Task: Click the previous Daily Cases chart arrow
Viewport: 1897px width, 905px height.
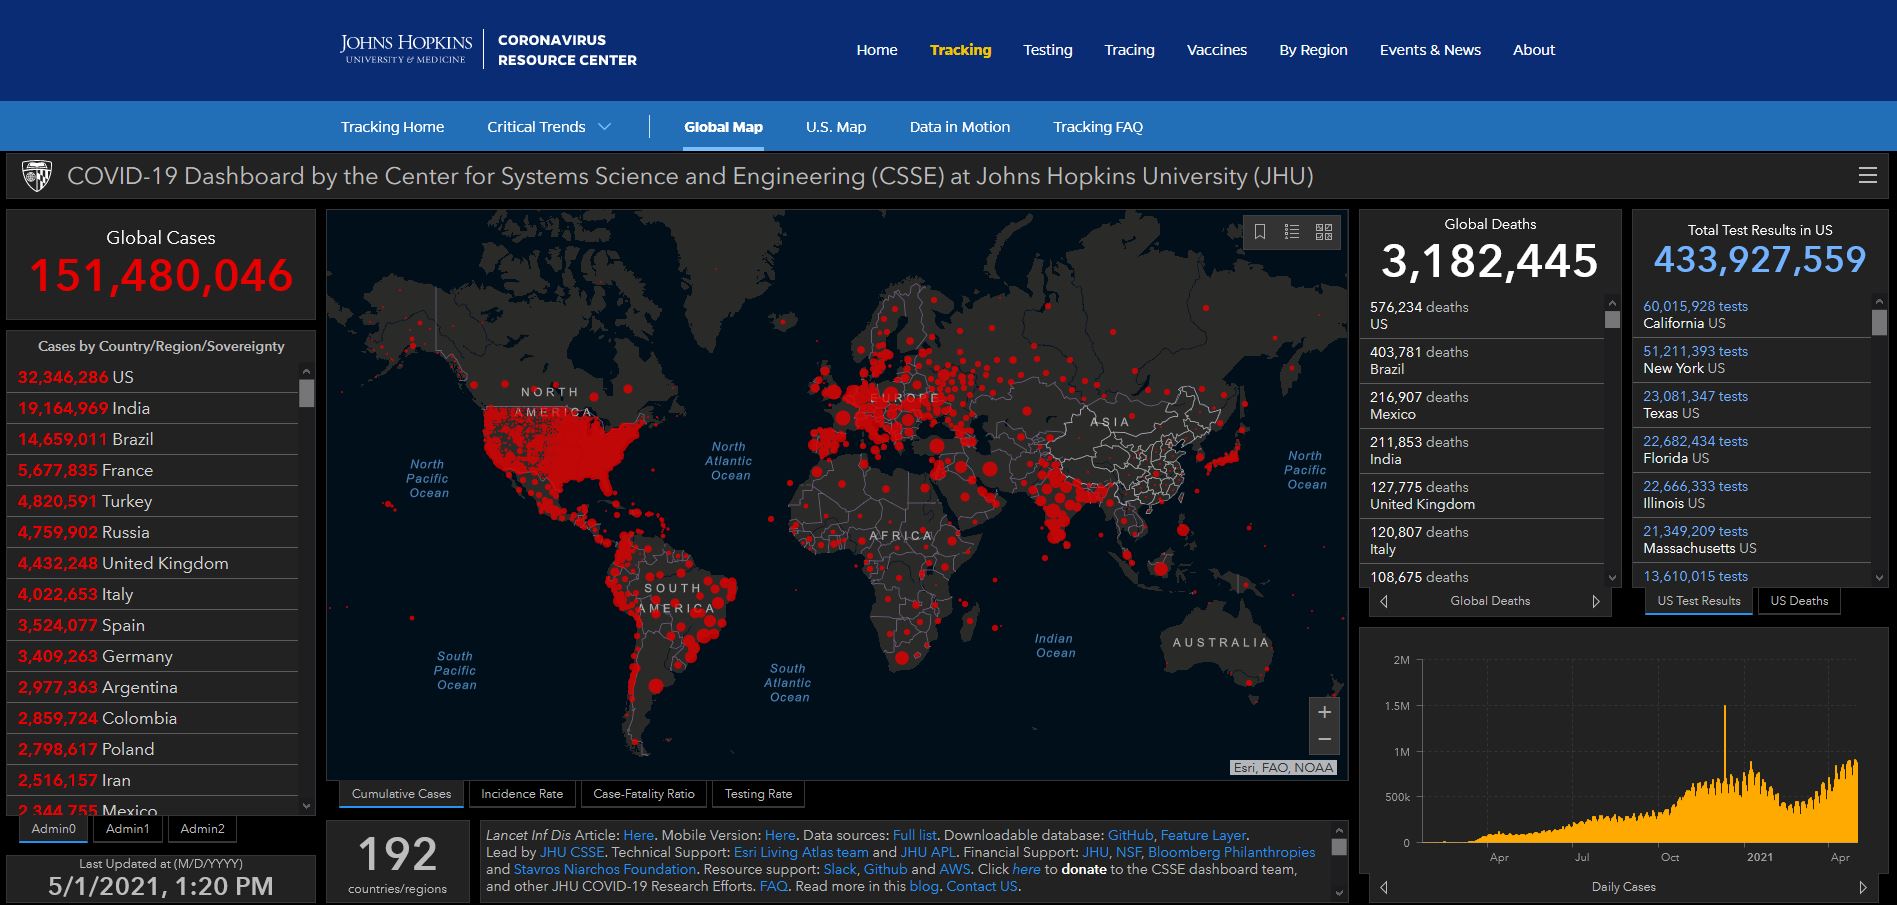Action: pyautogui.click(x=1384, y=887)
